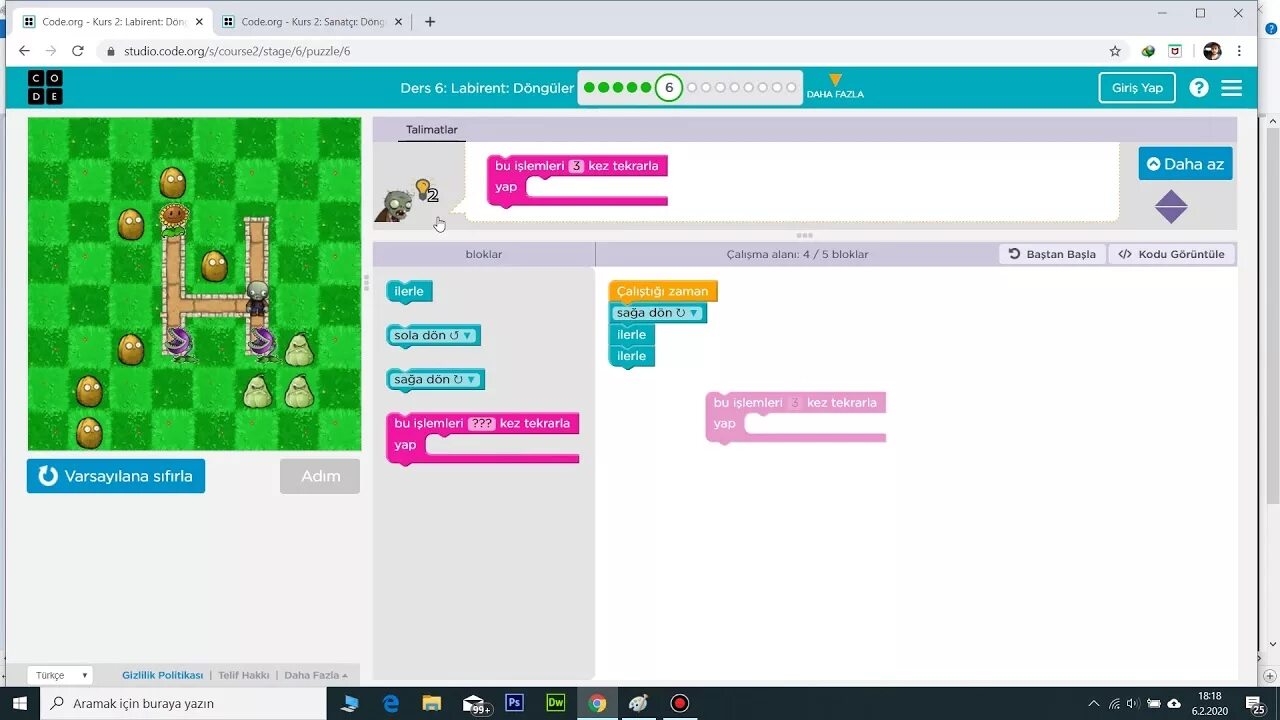Select the Çalıştığı zaman block
The height and width of the screenshot is (720, 1280).
pos(662,291)
